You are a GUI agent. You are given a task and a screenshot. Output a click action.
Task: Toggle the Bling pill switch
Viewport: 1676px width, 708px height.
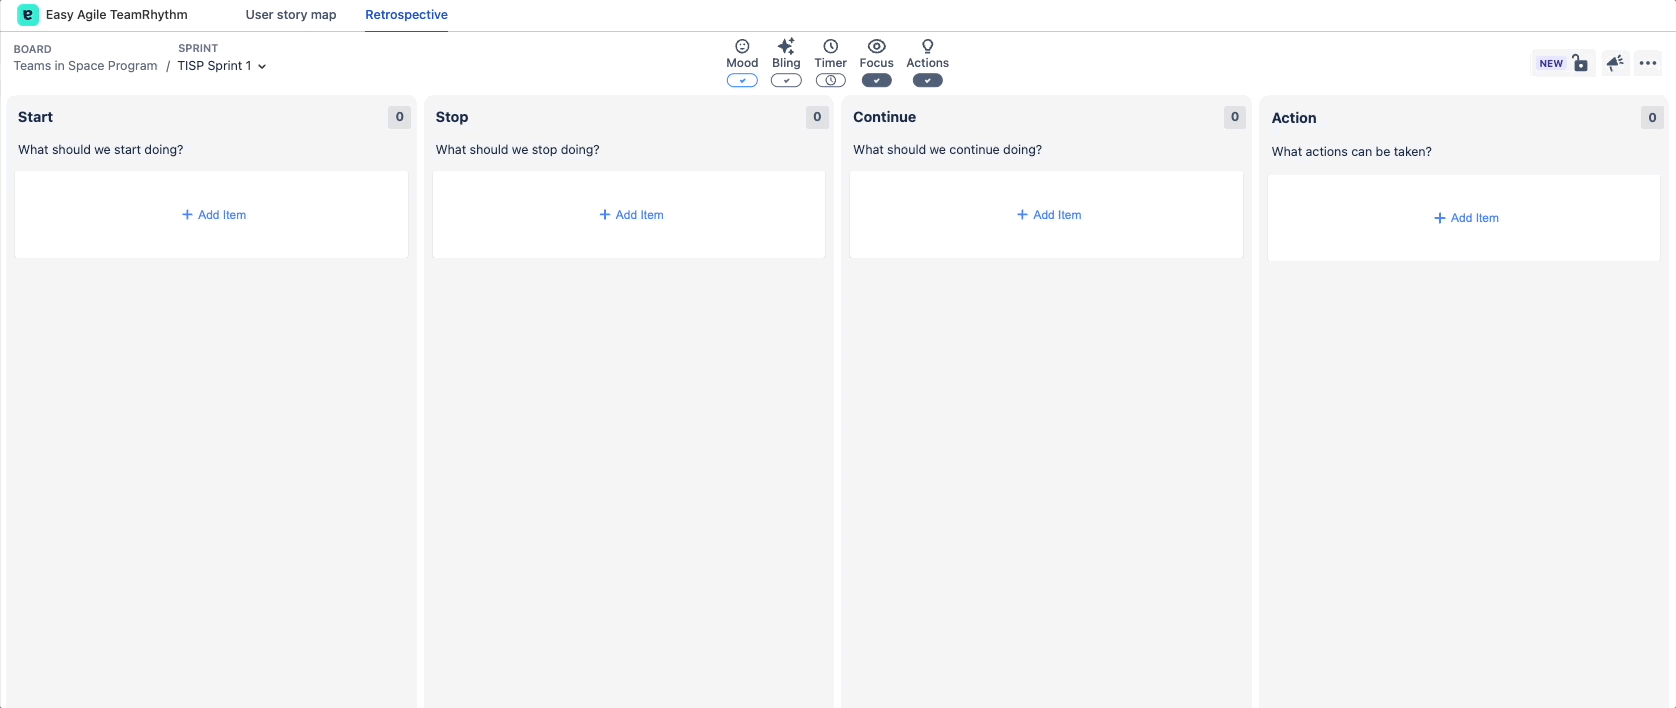coord(786,81)
